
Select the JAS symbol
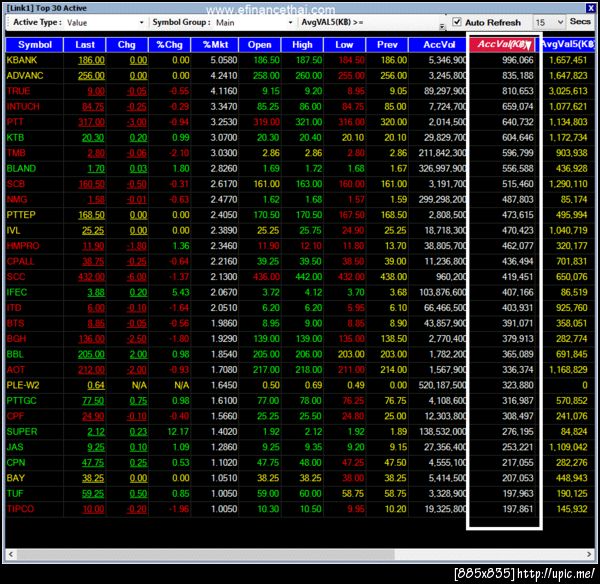[x=15, y=447]
